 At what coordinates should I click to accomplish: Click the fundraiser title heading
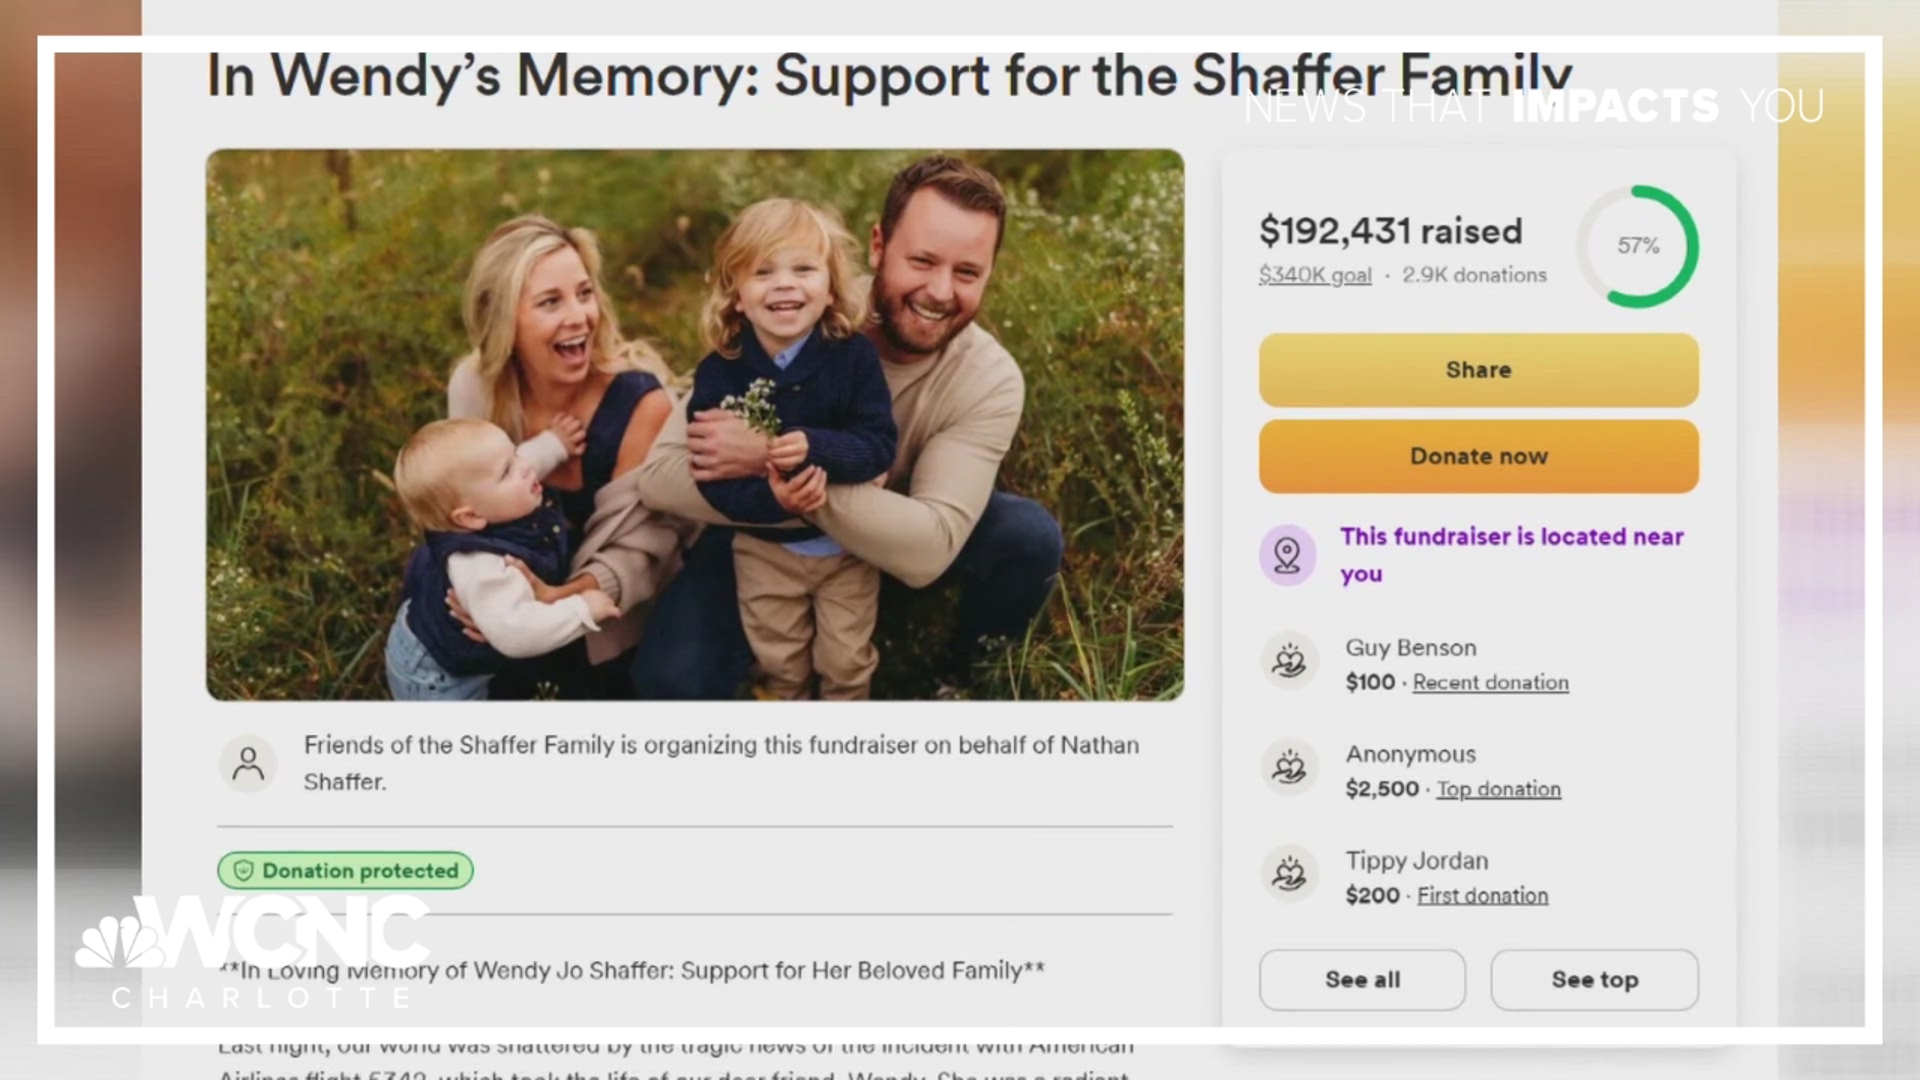pyautogui.click(x=889, y=76)
